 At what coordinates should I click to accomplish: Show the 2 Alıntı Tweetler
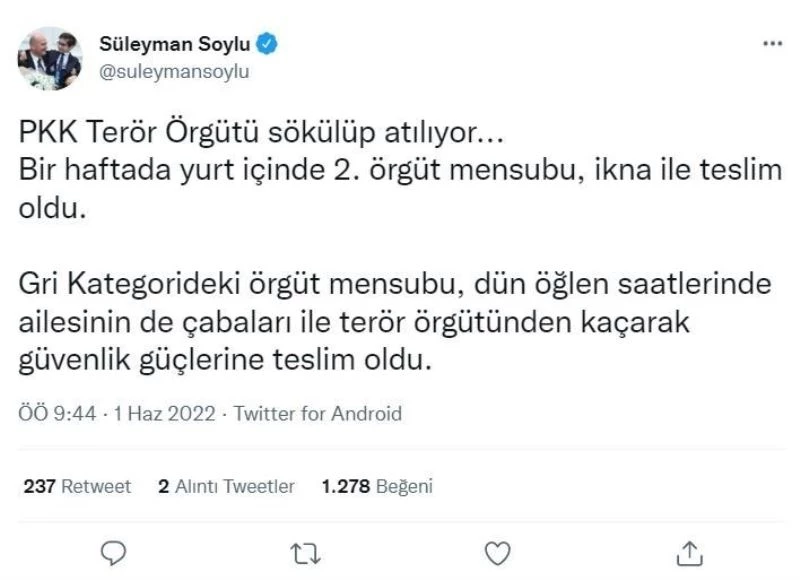[227, 486]
